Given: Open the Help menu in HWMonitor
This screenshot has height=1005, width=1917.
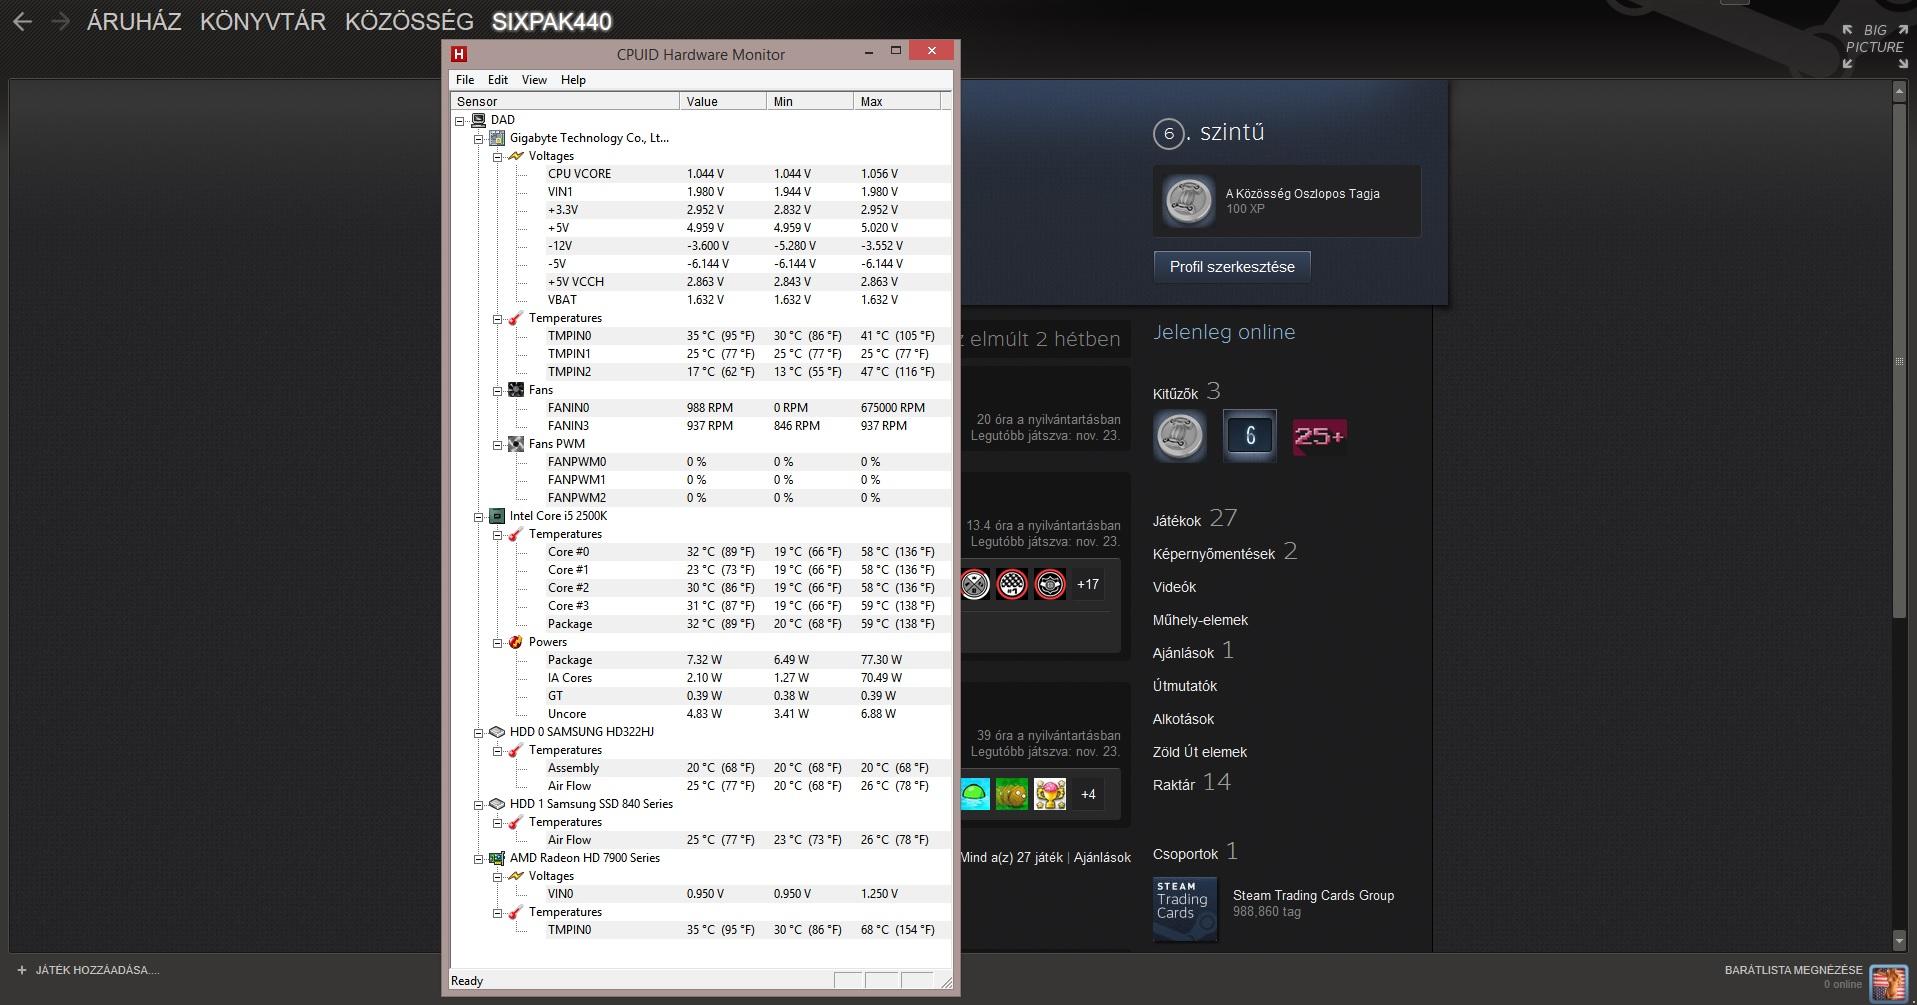Looking at the screenshot, I should pyautogui.click(x=573, y=80).
